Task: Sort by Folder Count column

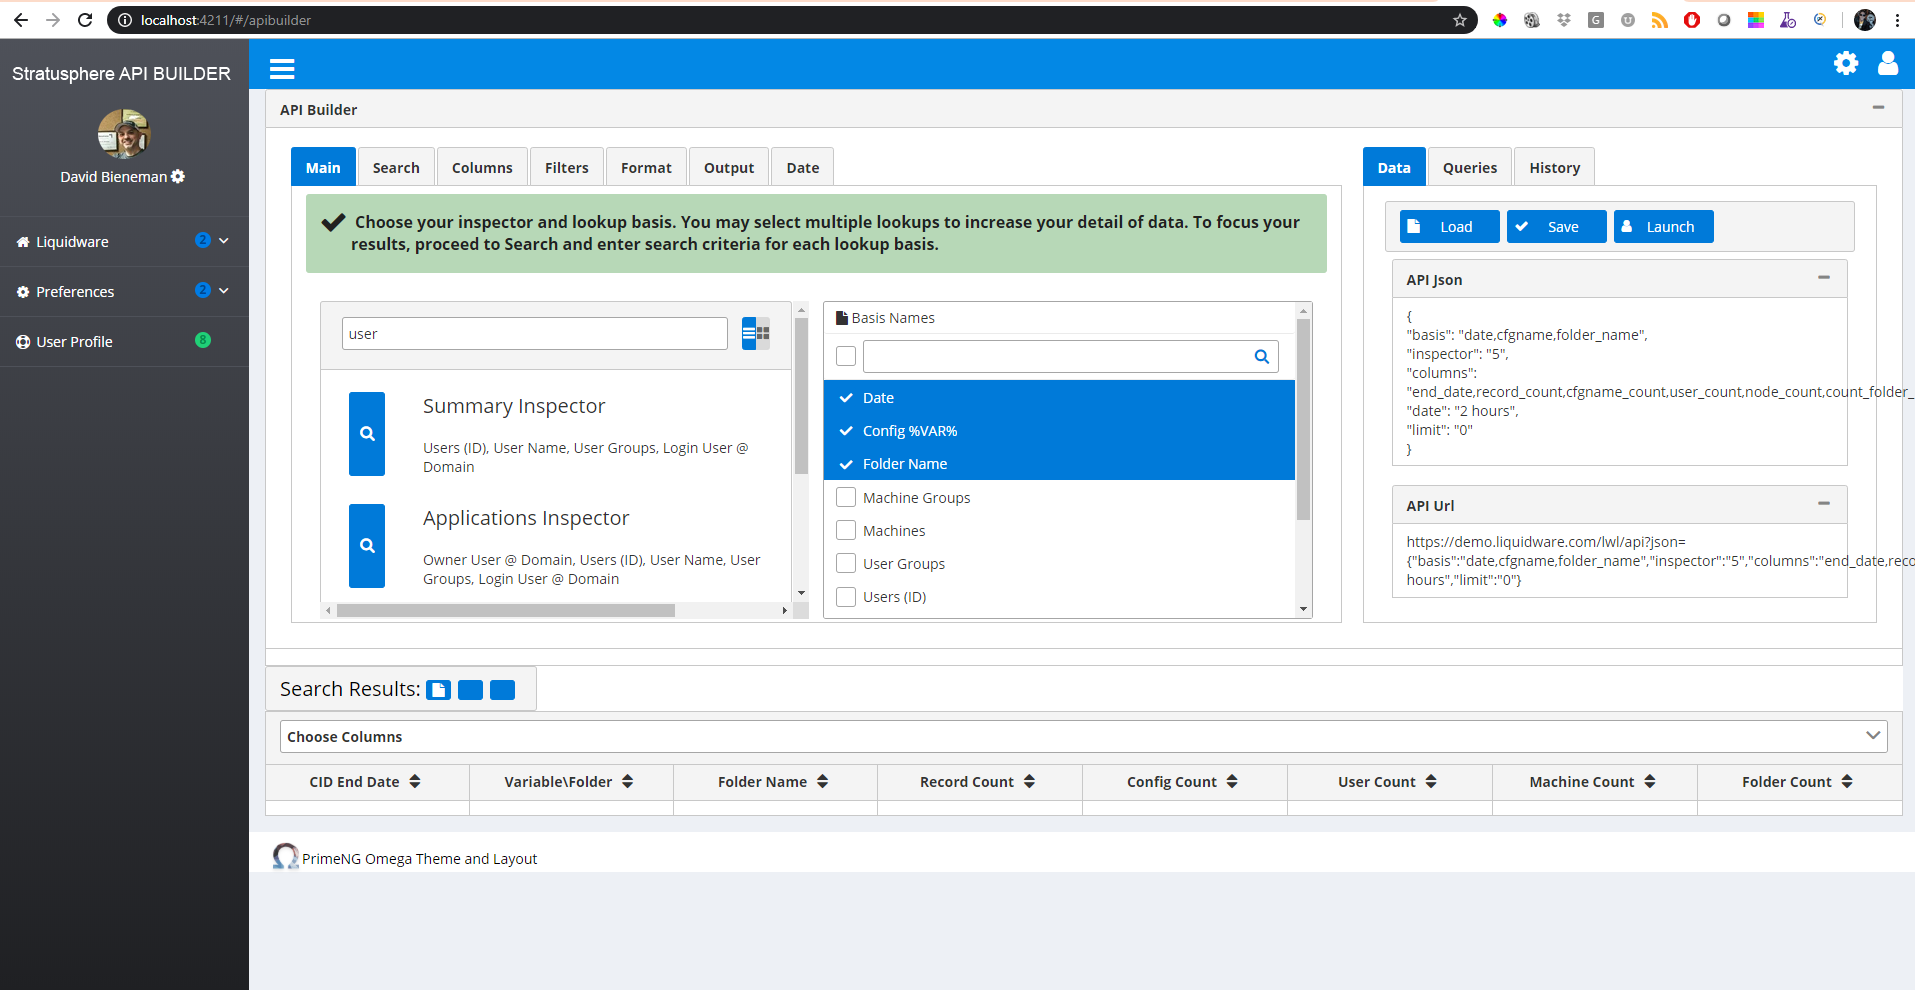Action: point(1847,782)
